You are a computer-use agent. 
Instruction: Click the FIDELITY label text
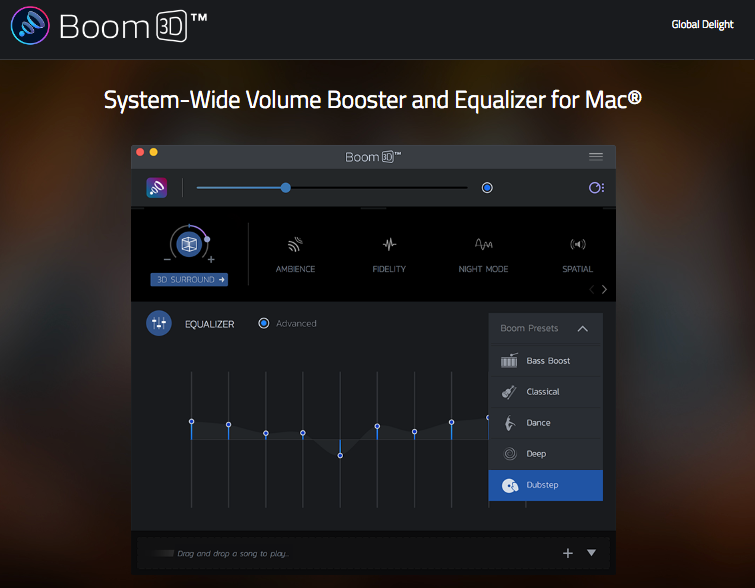389,269
